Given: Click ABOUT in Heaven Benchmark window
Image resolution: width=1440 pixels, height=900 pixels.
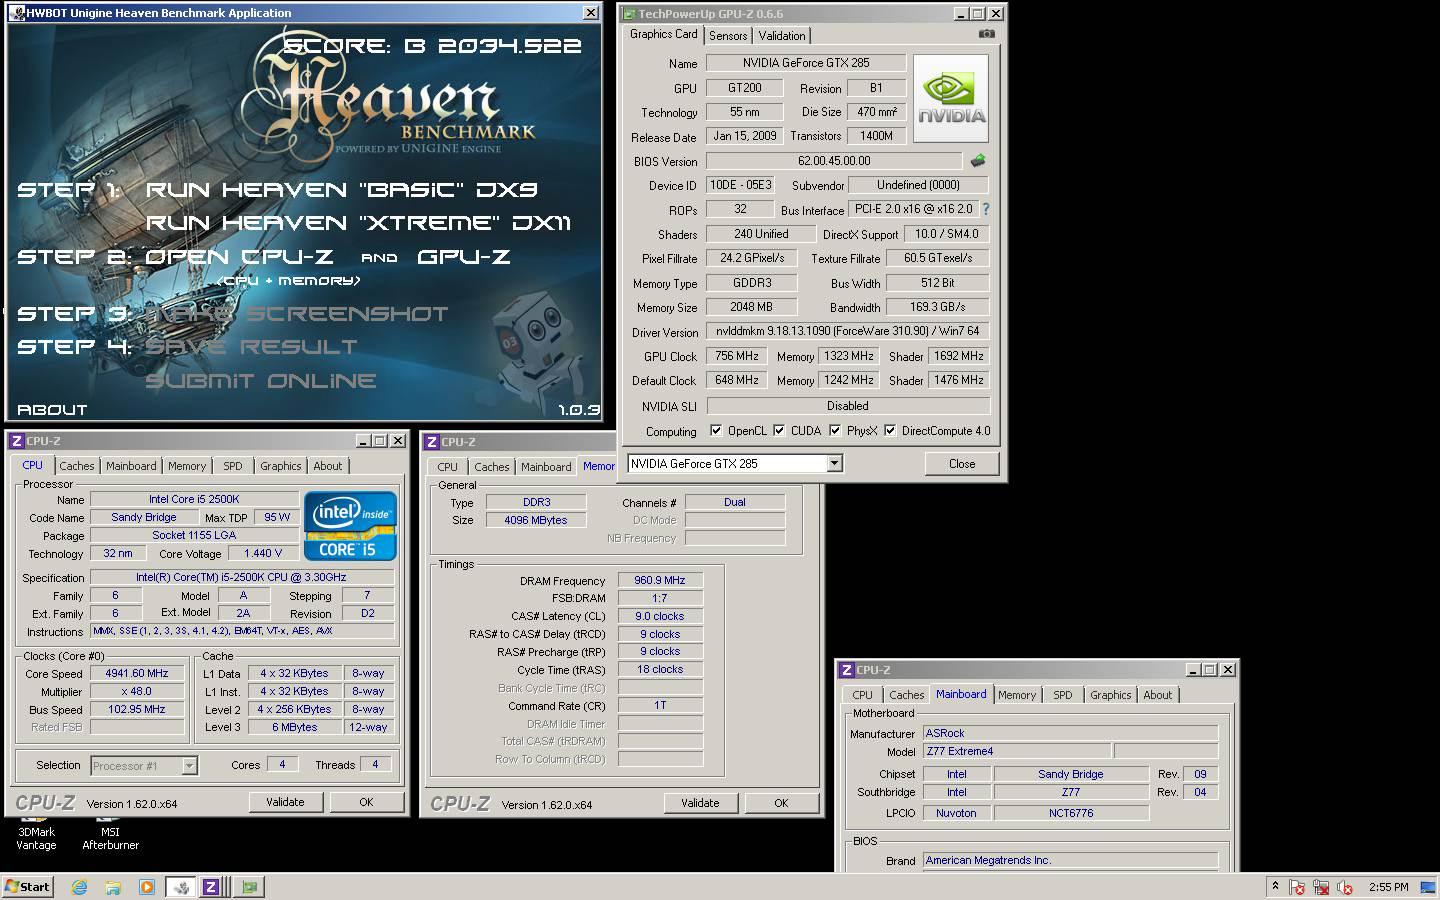Looking at the screenshot, I should click(x=52, y=409).
